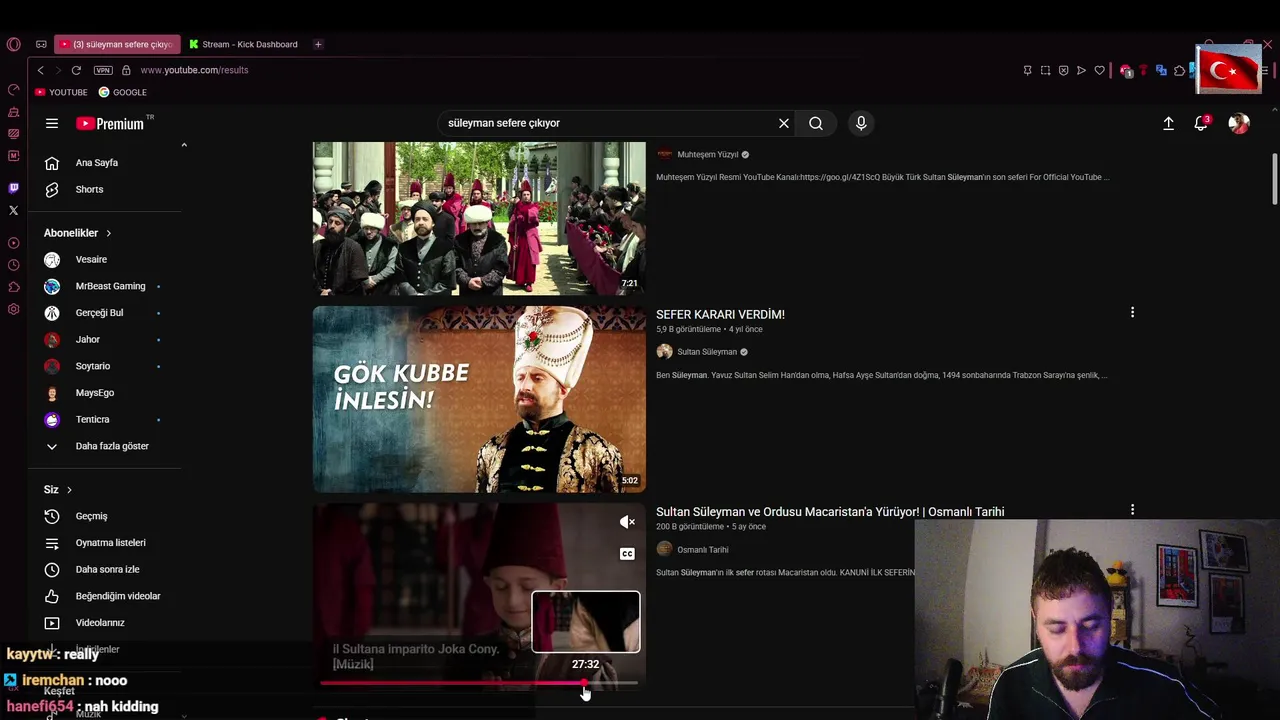Open the Player icon in Opera sidebar

(x=13, y=243)
